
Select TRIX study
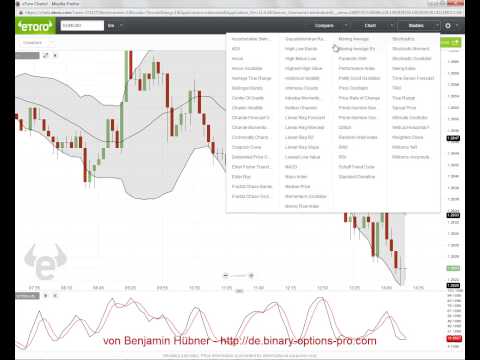(x=397, y=88)
